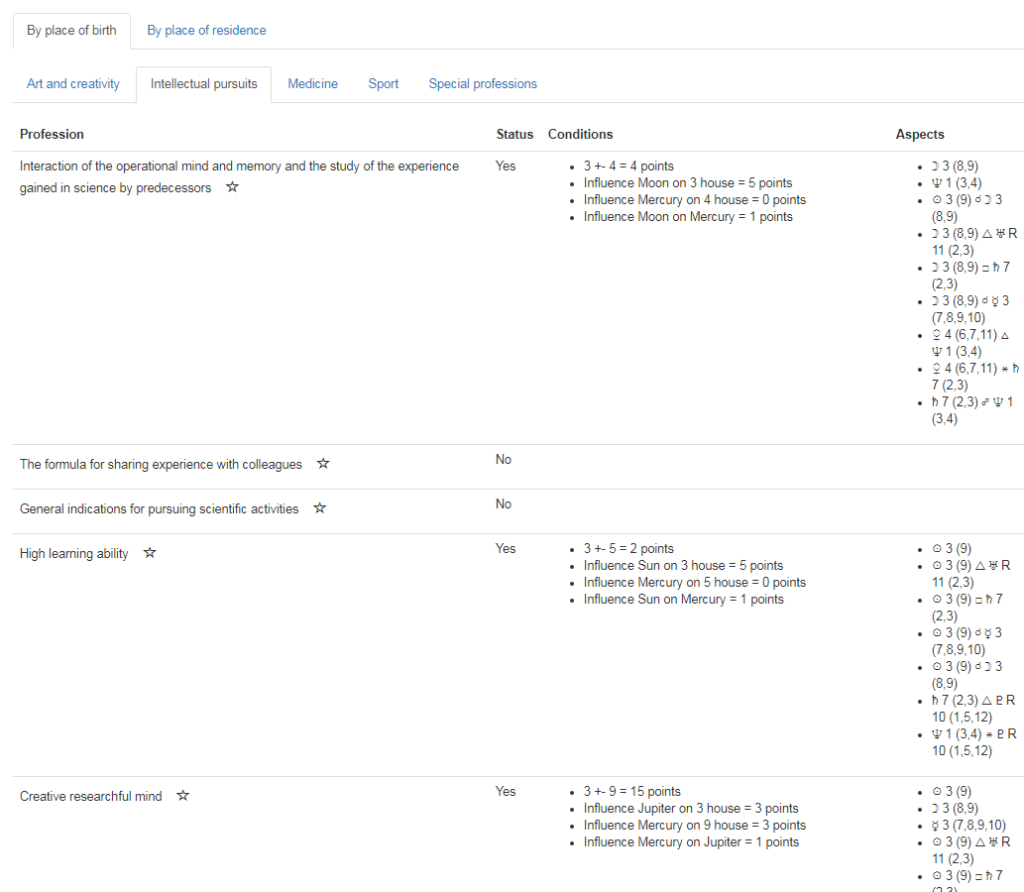Image resolution: width=1024 pixels, height=892 pixels.
Task: Click star beside General indications for scientific activities
Action: [x=320, y=509]
